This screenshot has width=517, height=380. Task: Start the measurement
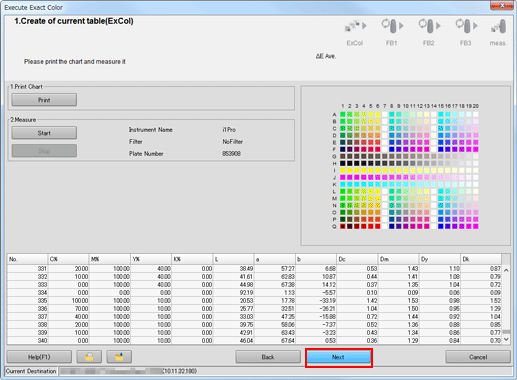(44, 133)
